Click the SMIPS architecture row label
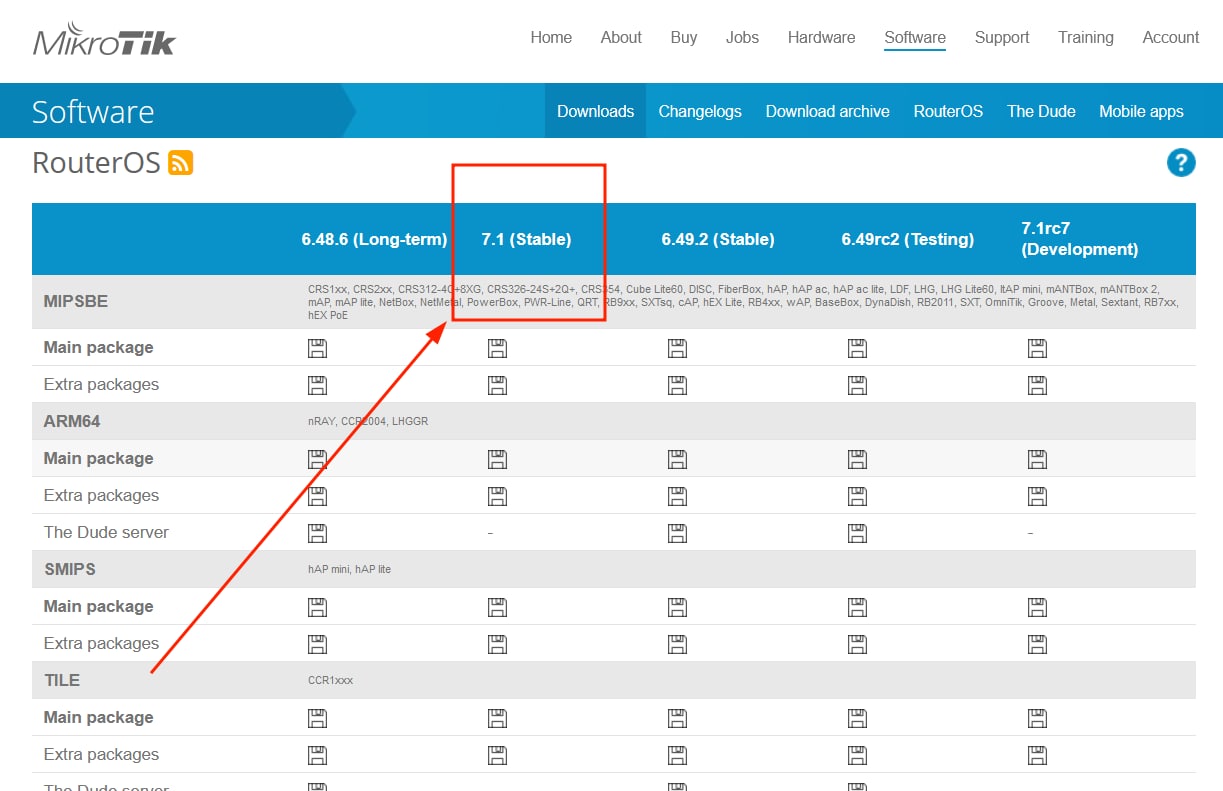 70,569
